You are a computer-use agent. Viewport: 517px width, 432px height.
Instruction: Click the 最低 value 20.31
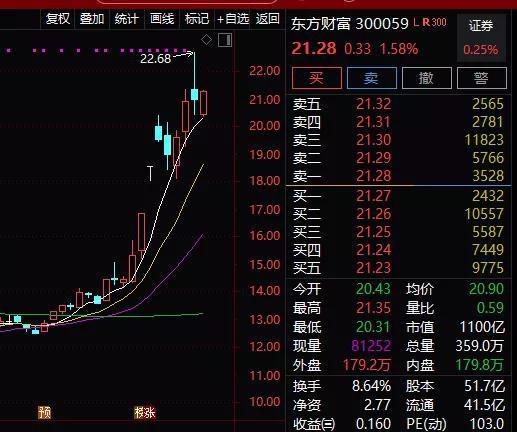[373, 327]
